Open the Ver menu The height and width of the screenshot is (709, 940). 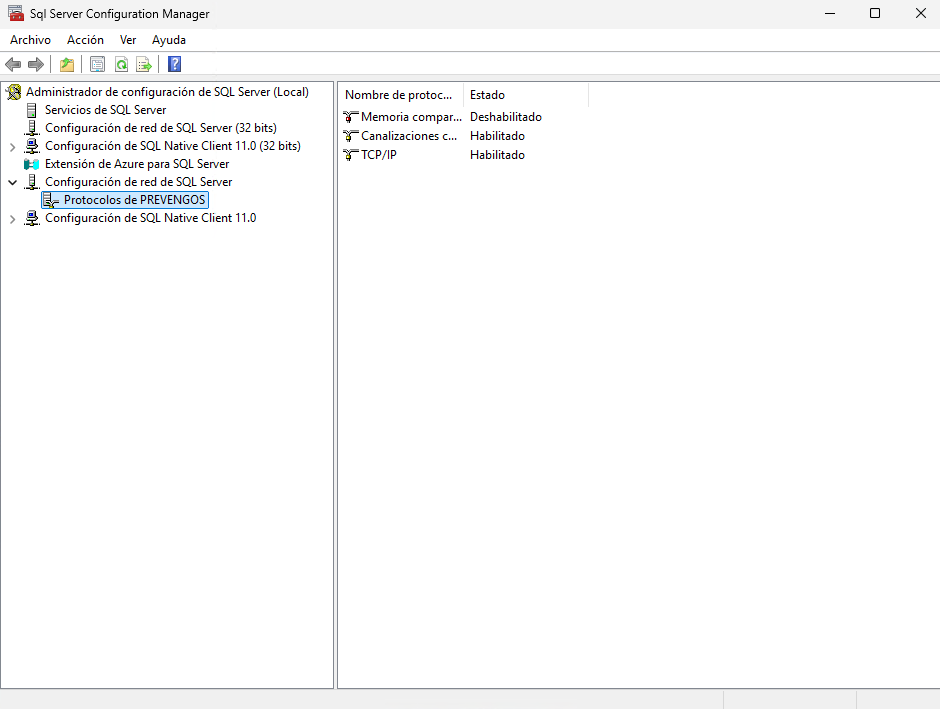[128, 40]
